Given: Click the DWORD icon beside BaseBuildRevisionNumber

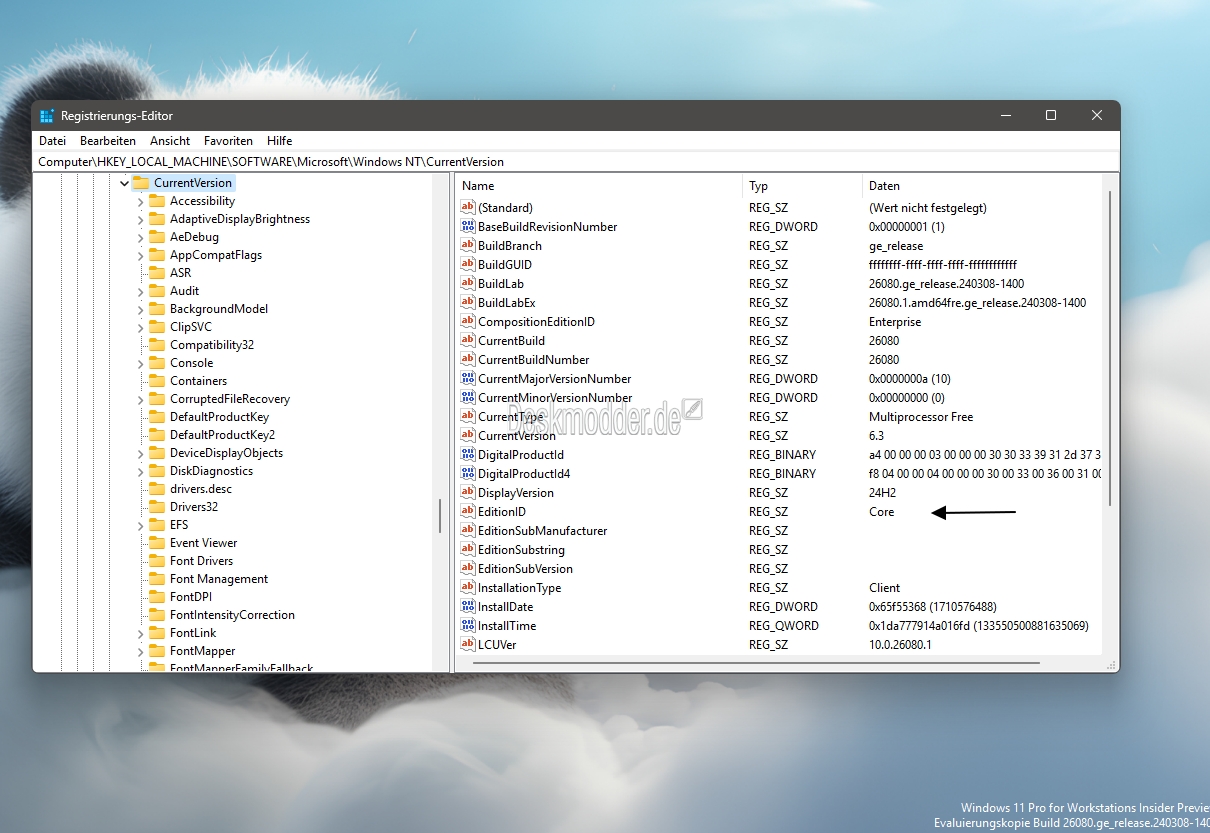Looking at the screenshot, I should point(468,226).
